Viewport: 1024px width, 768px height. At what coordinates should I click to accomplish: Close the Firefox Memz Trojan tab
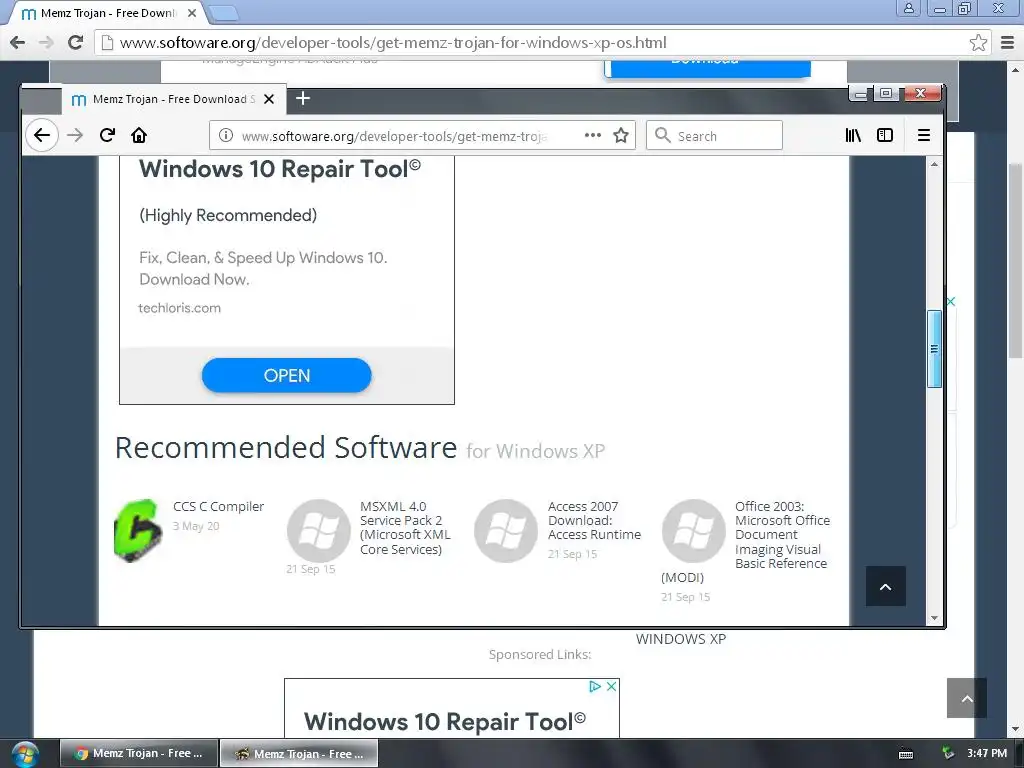click(x=269, y=99)
